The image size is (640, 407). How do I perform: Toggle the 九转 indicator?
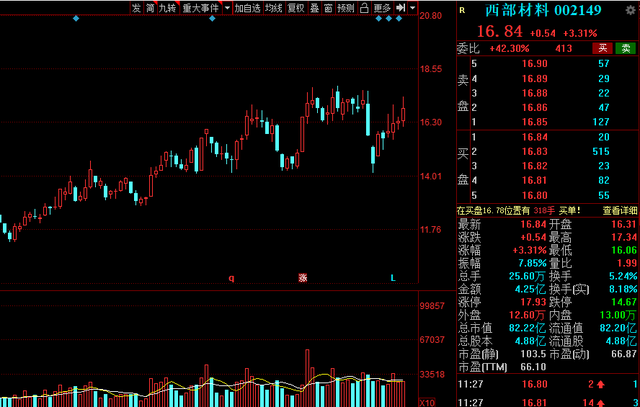point(168,8)
